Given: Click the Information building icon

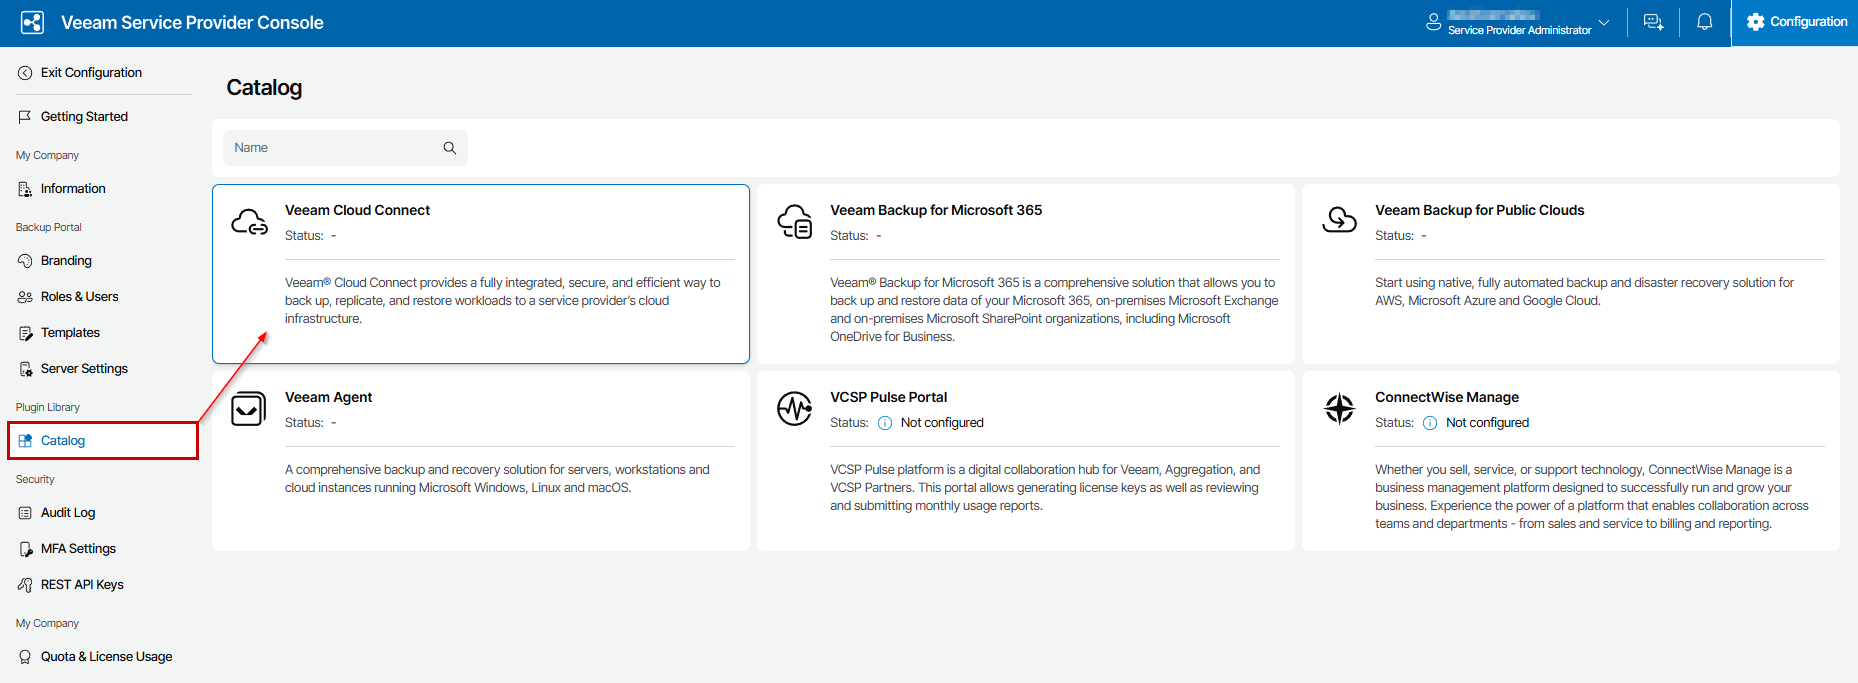Looking at the screenshot, I should 25,189.
